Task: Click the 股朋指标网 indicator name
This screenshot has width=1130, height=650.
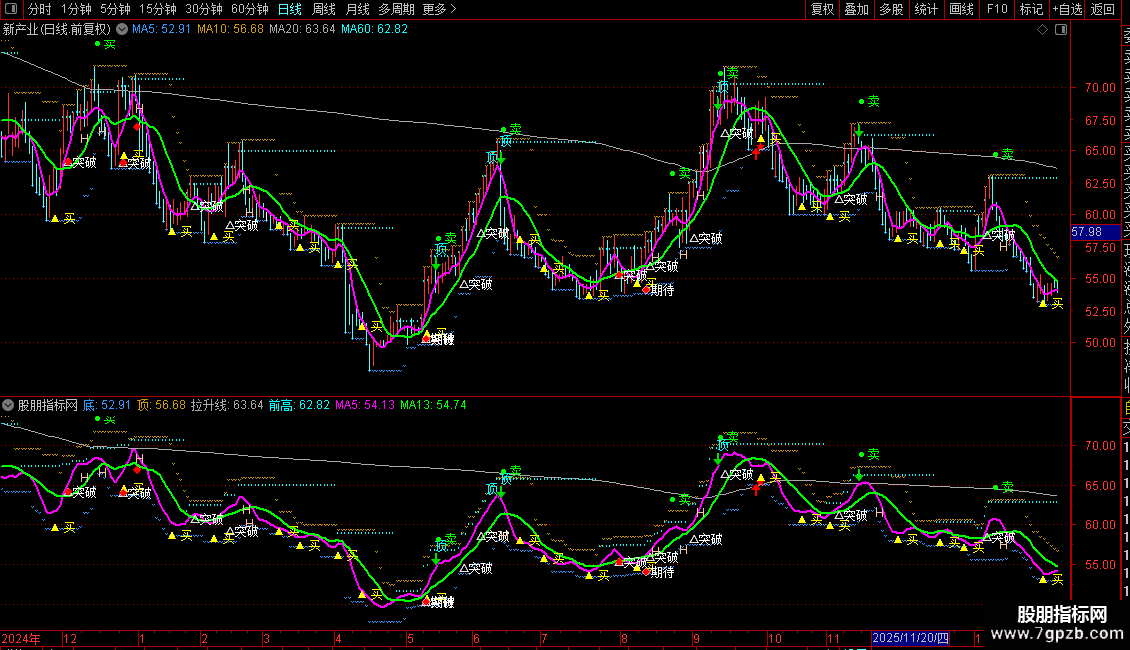Action: 48,405
